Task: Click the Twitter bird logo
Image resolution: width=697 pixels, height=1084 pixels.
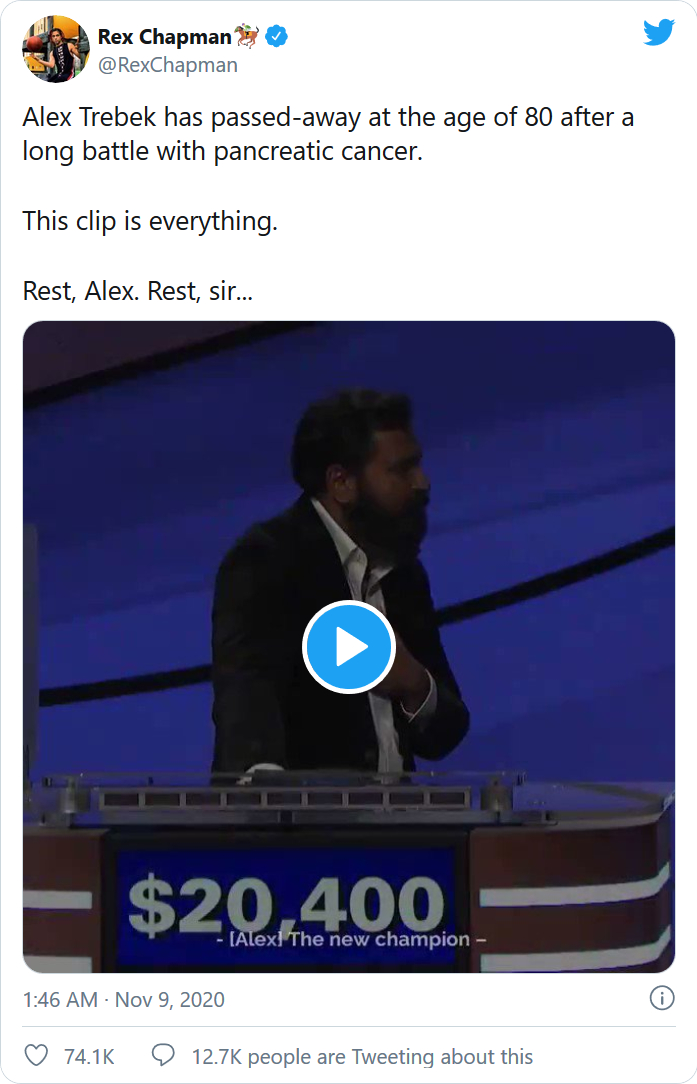Action: pos(659,33)
